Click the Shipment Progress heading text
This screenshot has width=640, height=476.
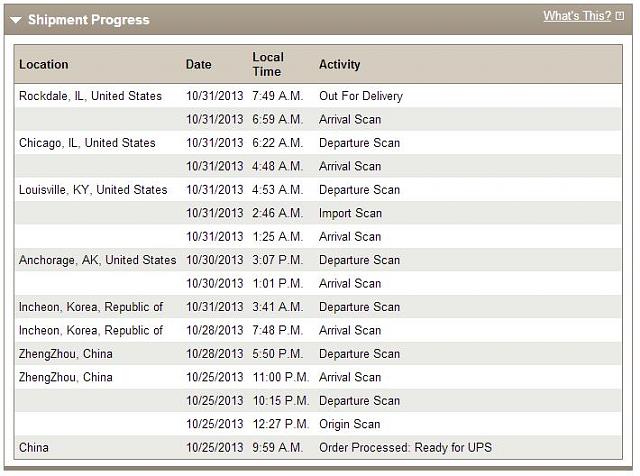[89, 20]
